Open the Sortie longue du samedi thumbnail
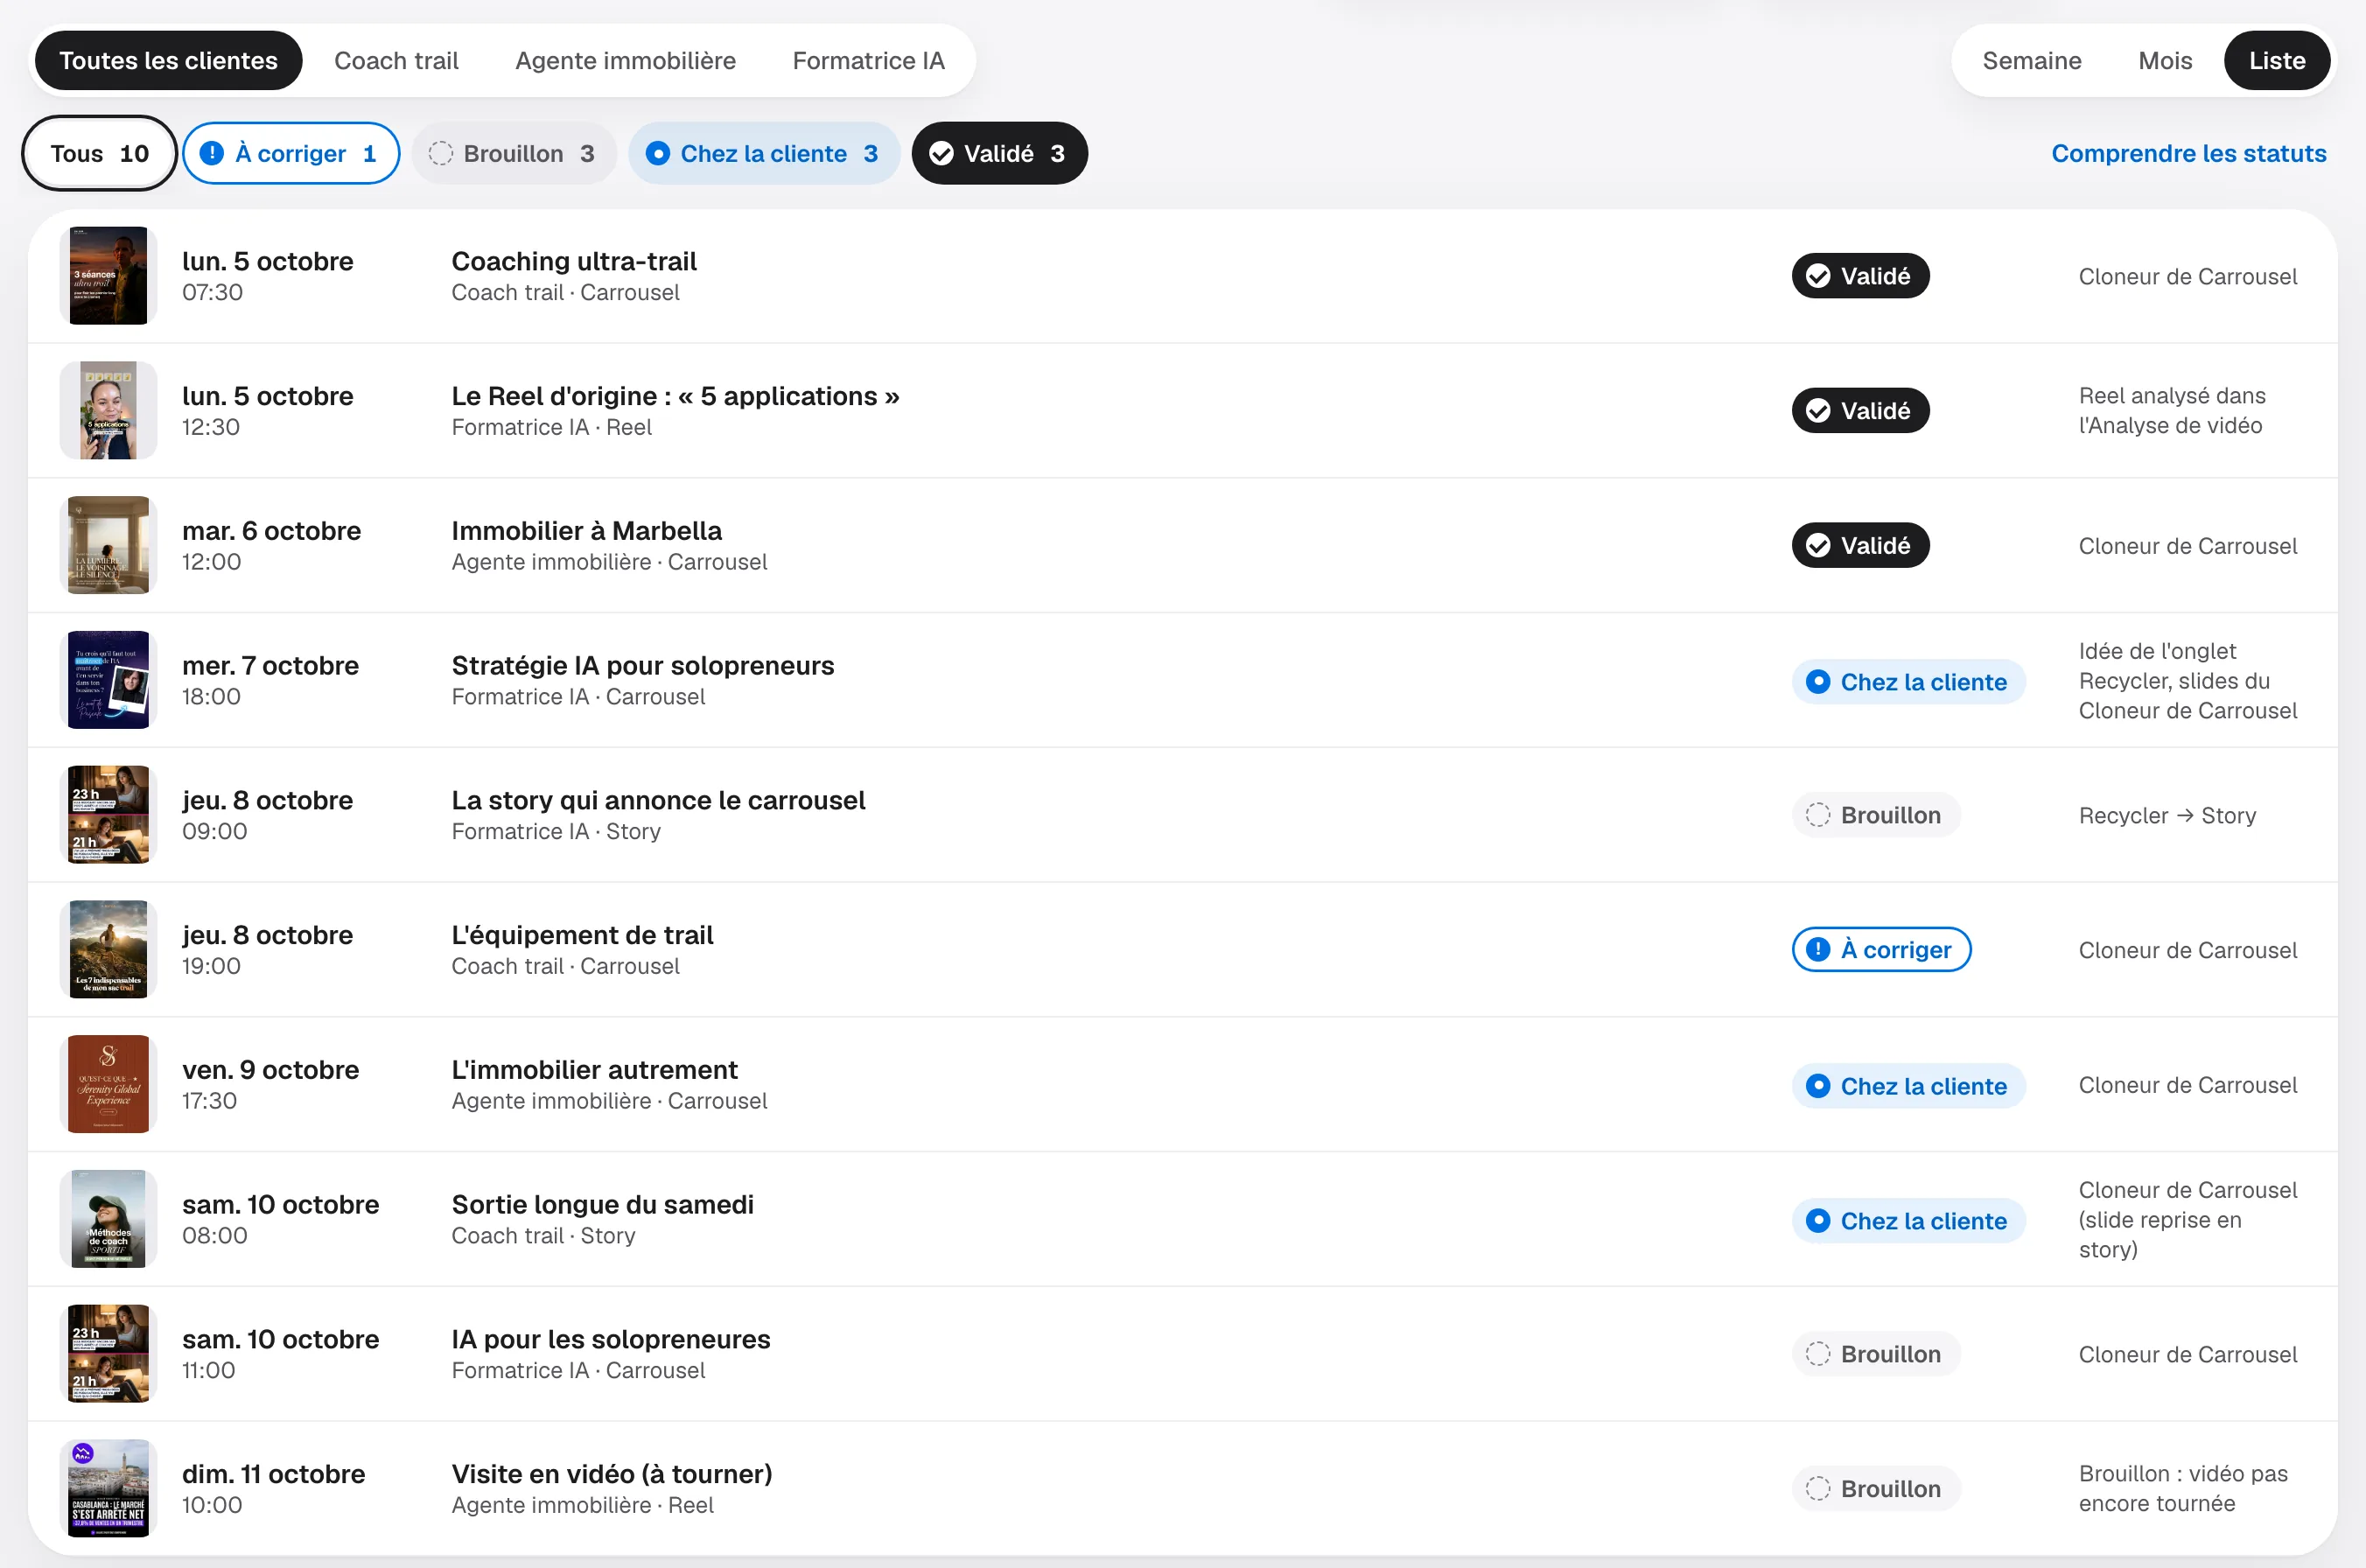The image size is (2366, 1568). 108,1219
